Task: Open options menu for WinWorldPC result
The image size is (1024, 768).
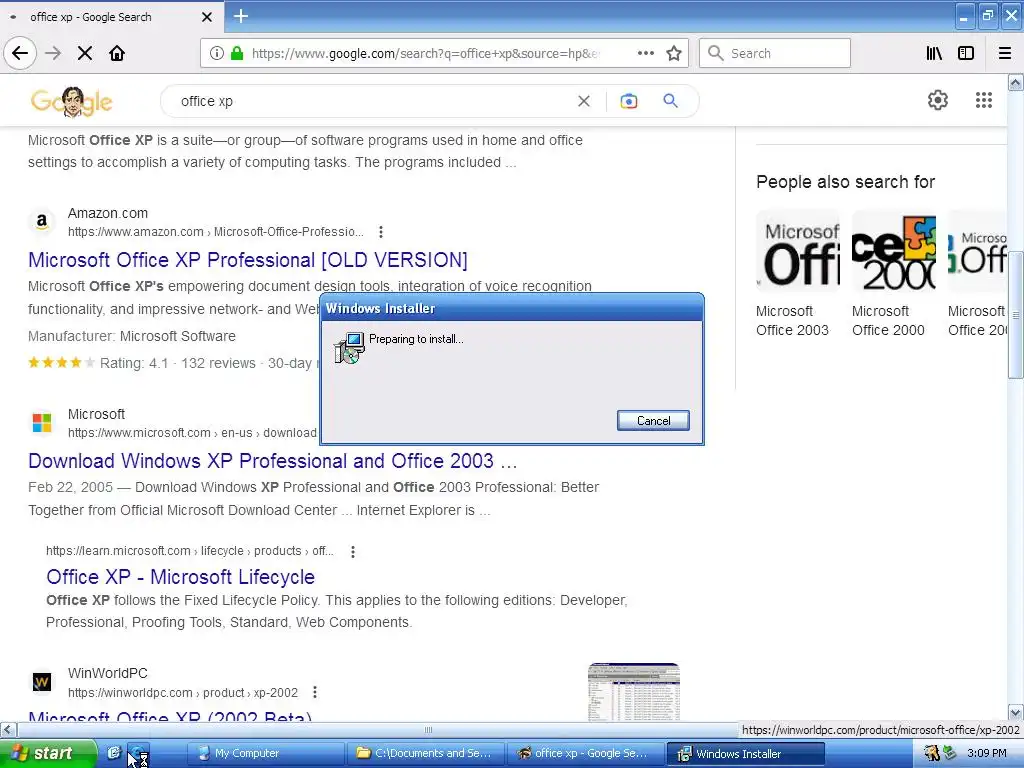Action: coord(315,692)
